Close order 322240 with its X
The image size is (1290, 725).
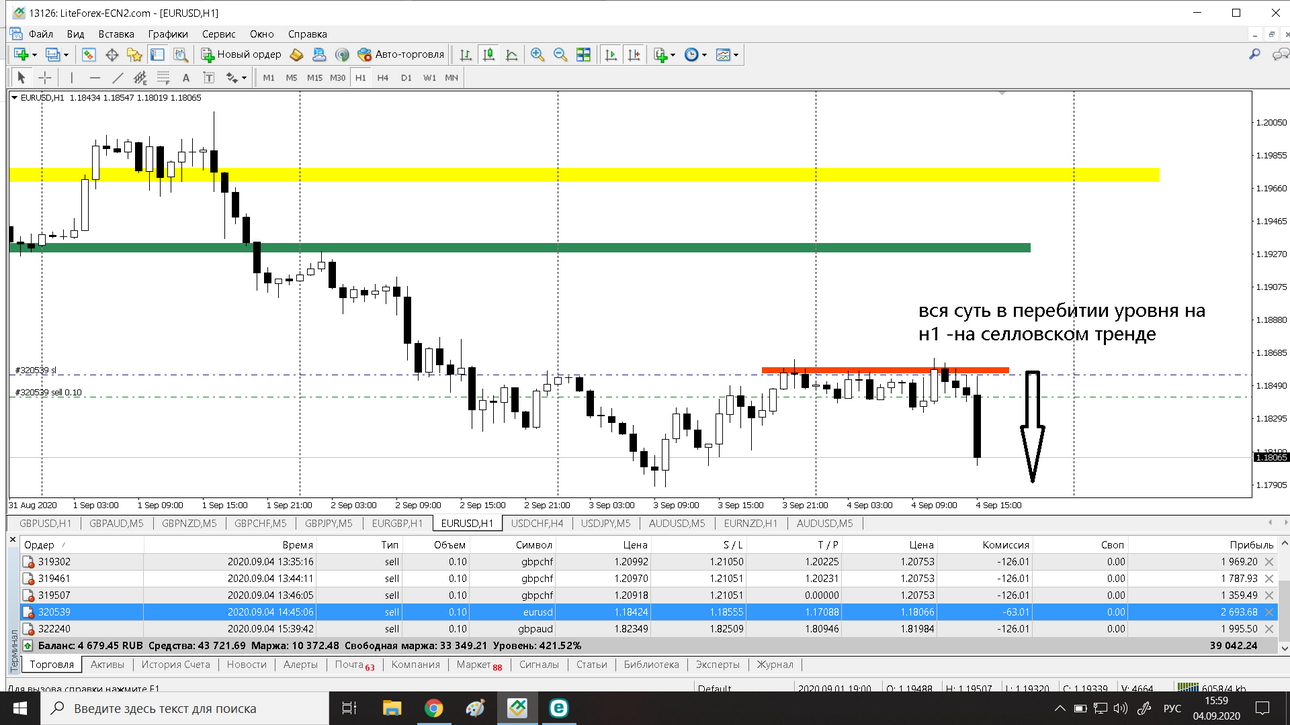point(1269,628)
